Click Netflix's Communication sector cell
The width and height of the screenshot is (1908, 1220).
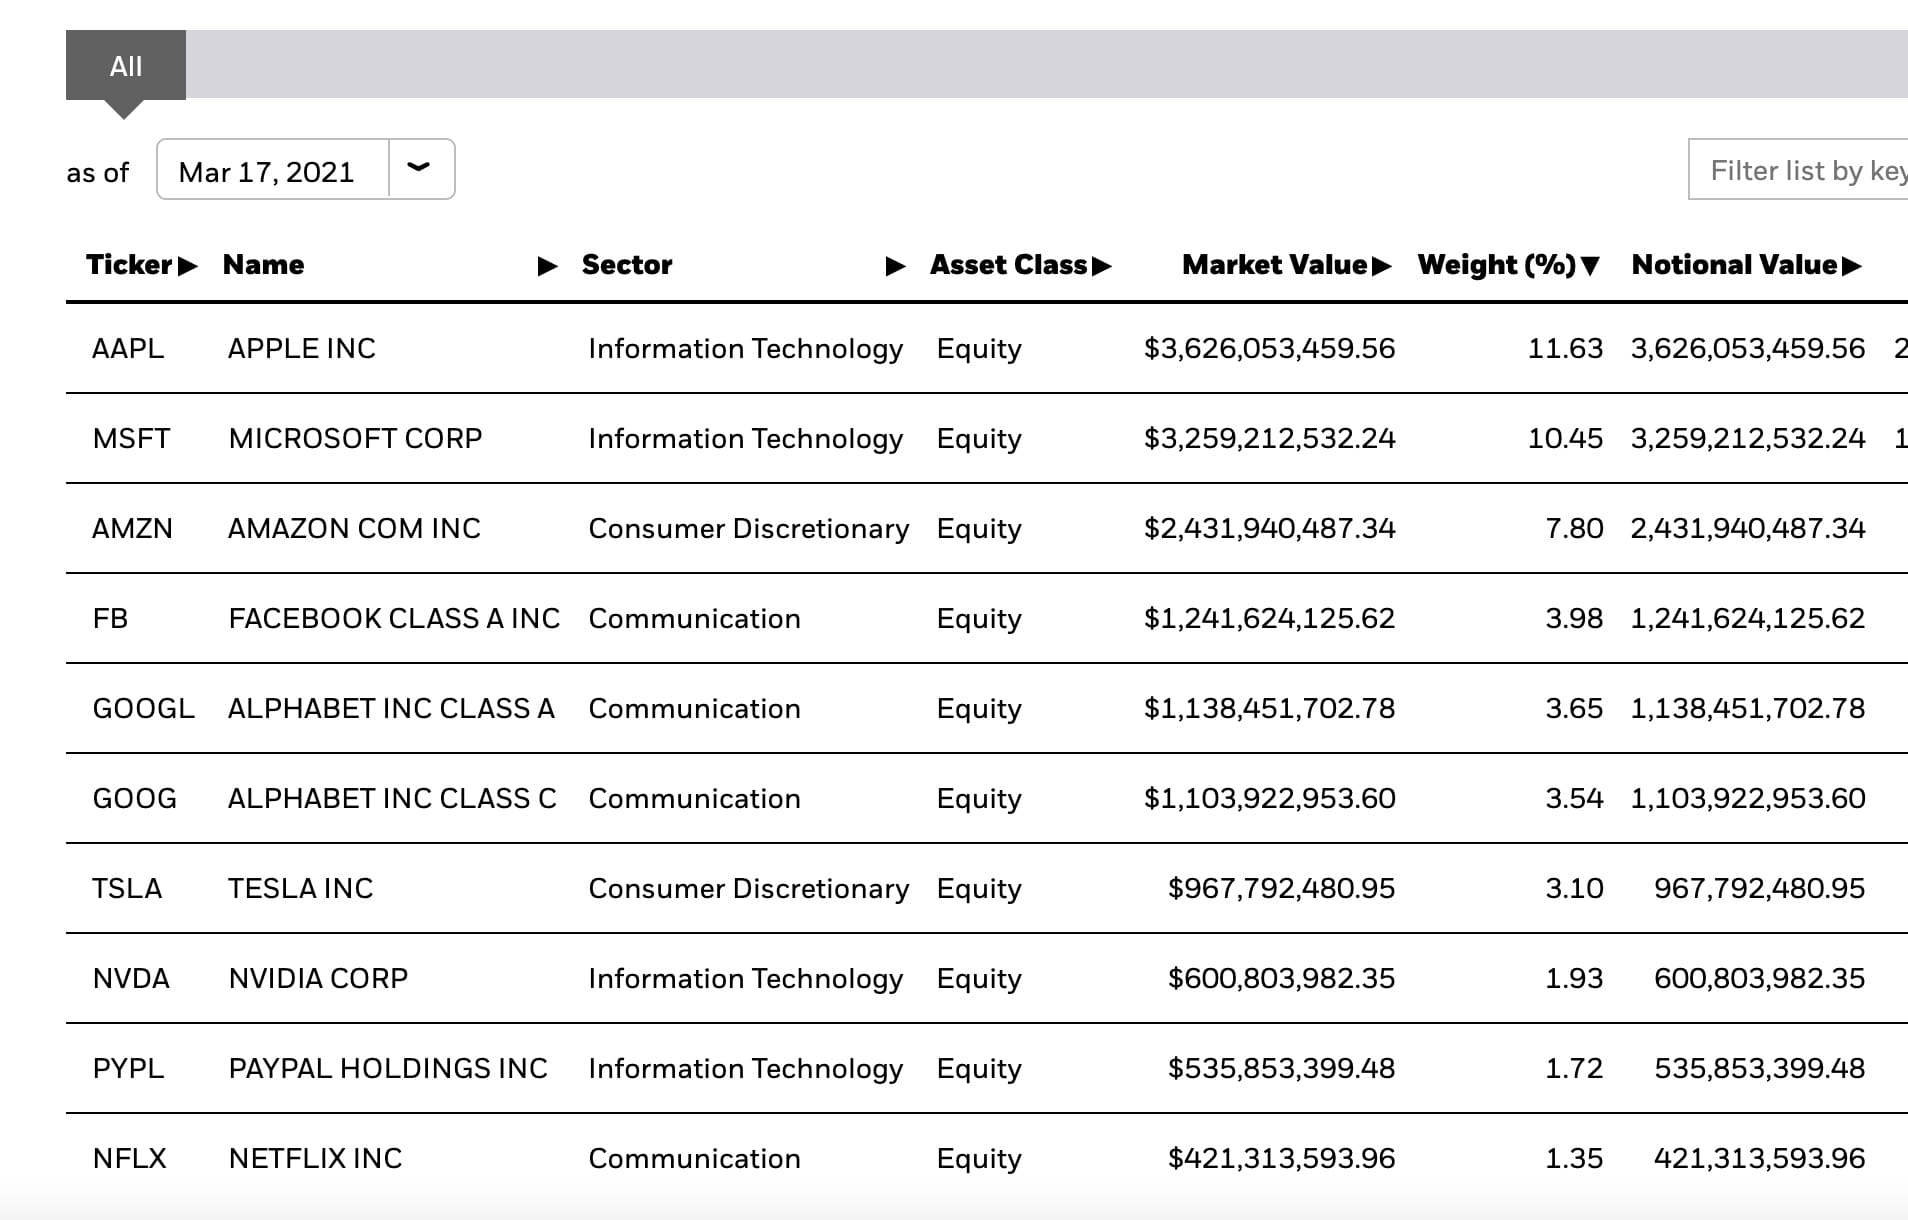694,1159
